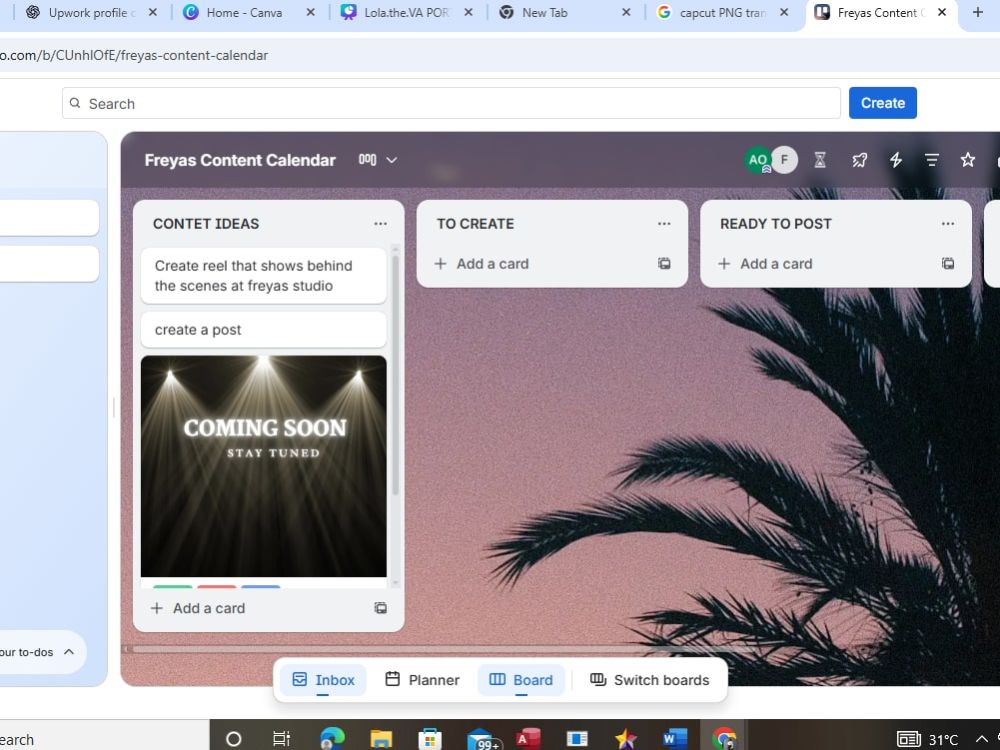Screen dimensions: 1000x750
Task: Open Microsoft Access from taskbar
Action: [x=528, y=739]
